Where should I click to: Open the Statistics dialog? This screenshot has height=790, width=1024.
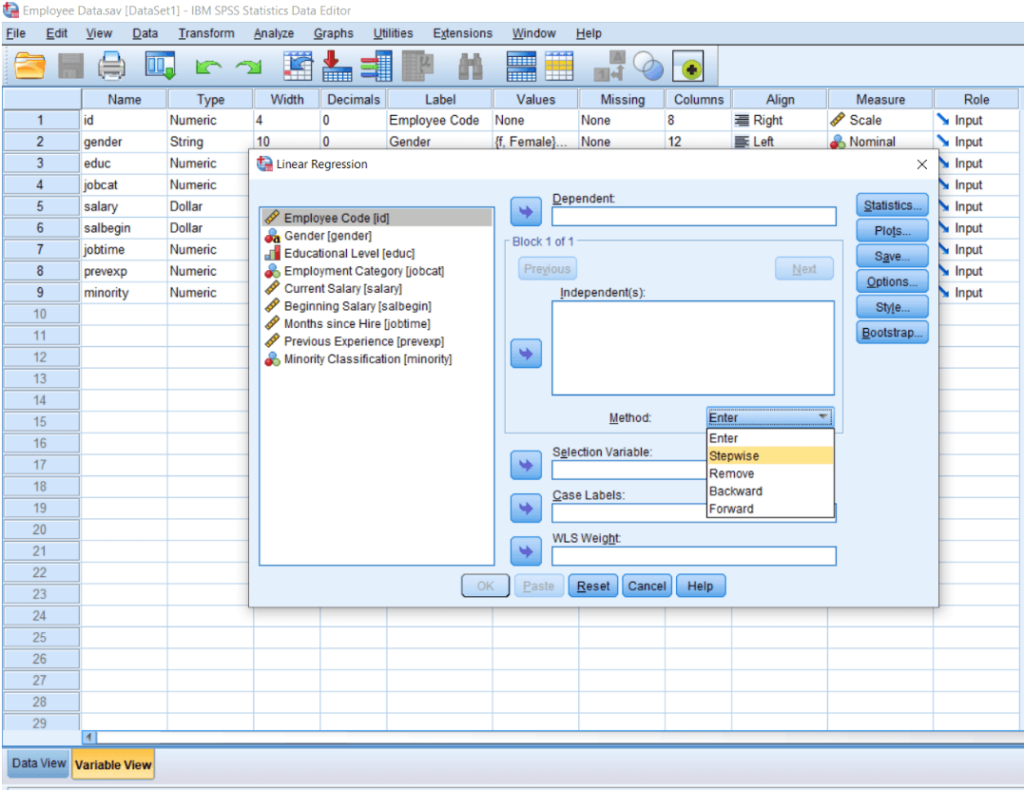pos(891,205)
